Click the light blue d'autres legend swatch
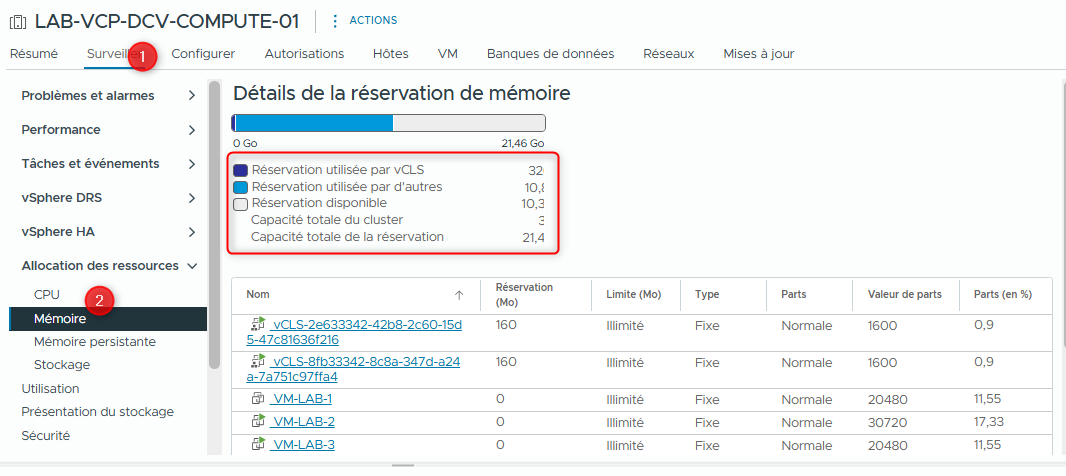Screen dimensions: 1066x476 240,187
